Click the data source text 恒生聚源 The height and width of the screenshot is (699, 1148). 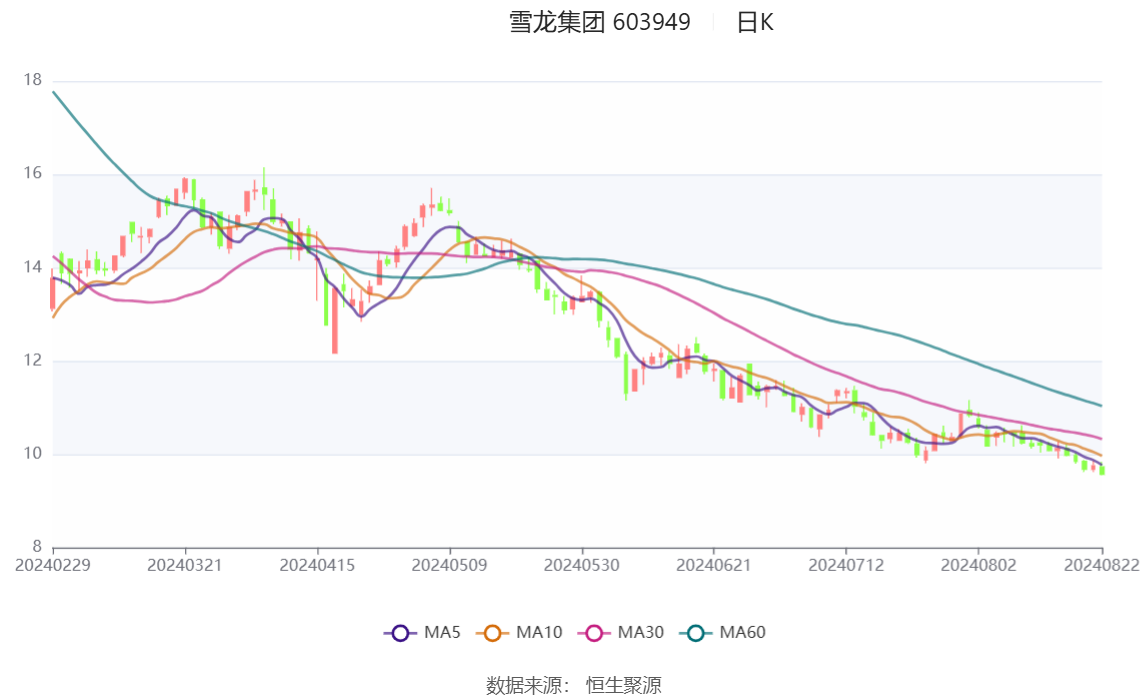click(x=624, y=685)
